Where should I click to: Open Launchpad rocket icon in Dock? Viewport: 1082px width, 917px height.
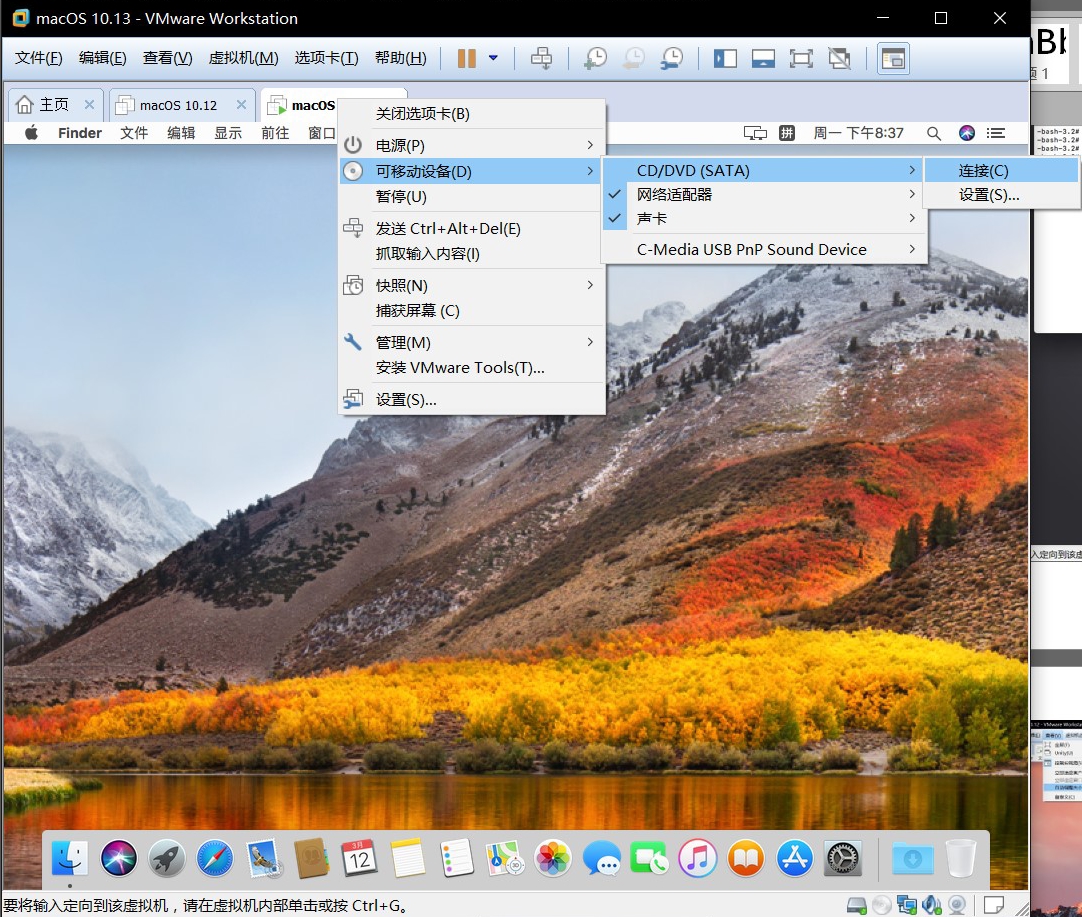point(166,859)
